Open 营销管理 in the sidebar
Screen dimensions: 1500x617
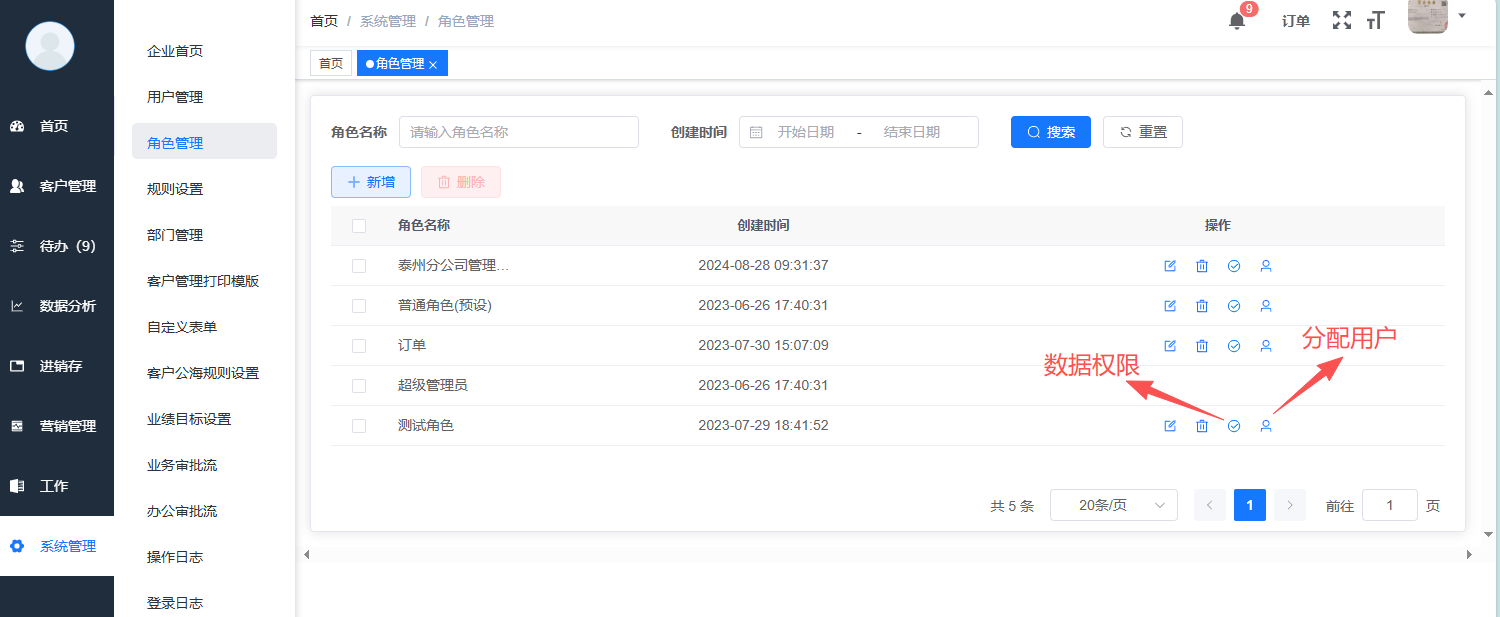[57, 426]
